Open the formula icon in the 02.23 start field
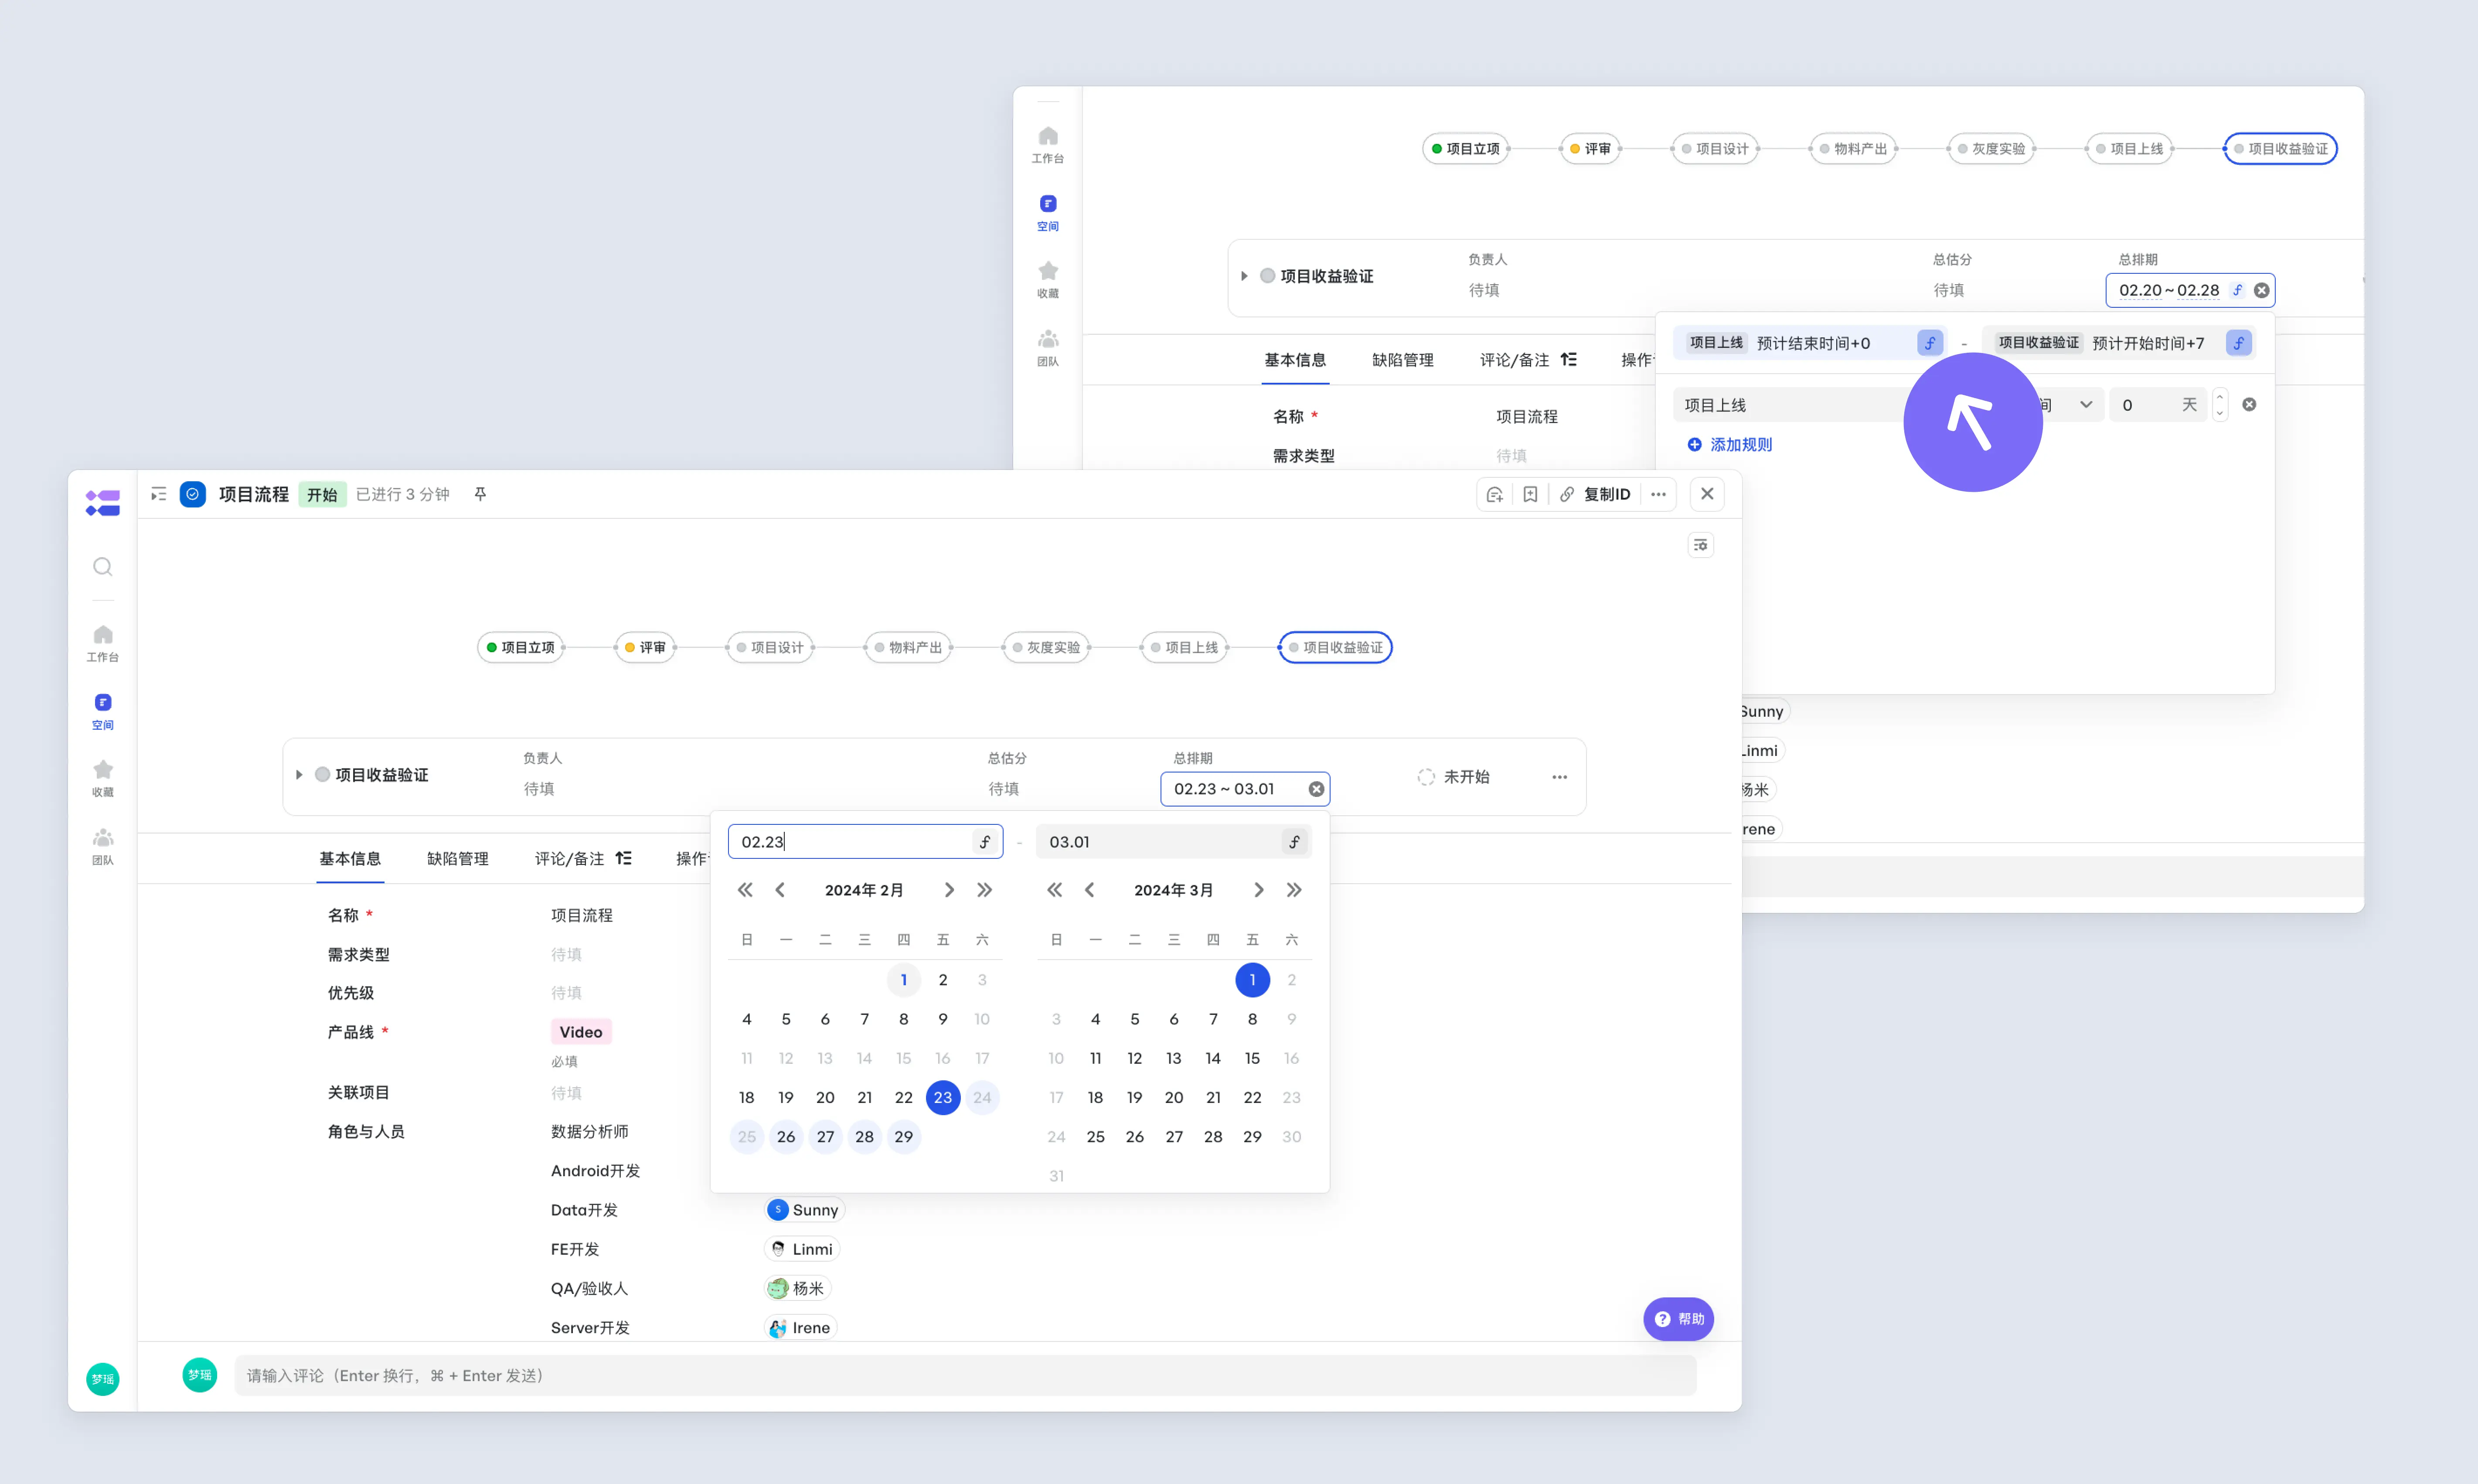The height and width of the screenshot is (1484, 2478). point(985,842)
